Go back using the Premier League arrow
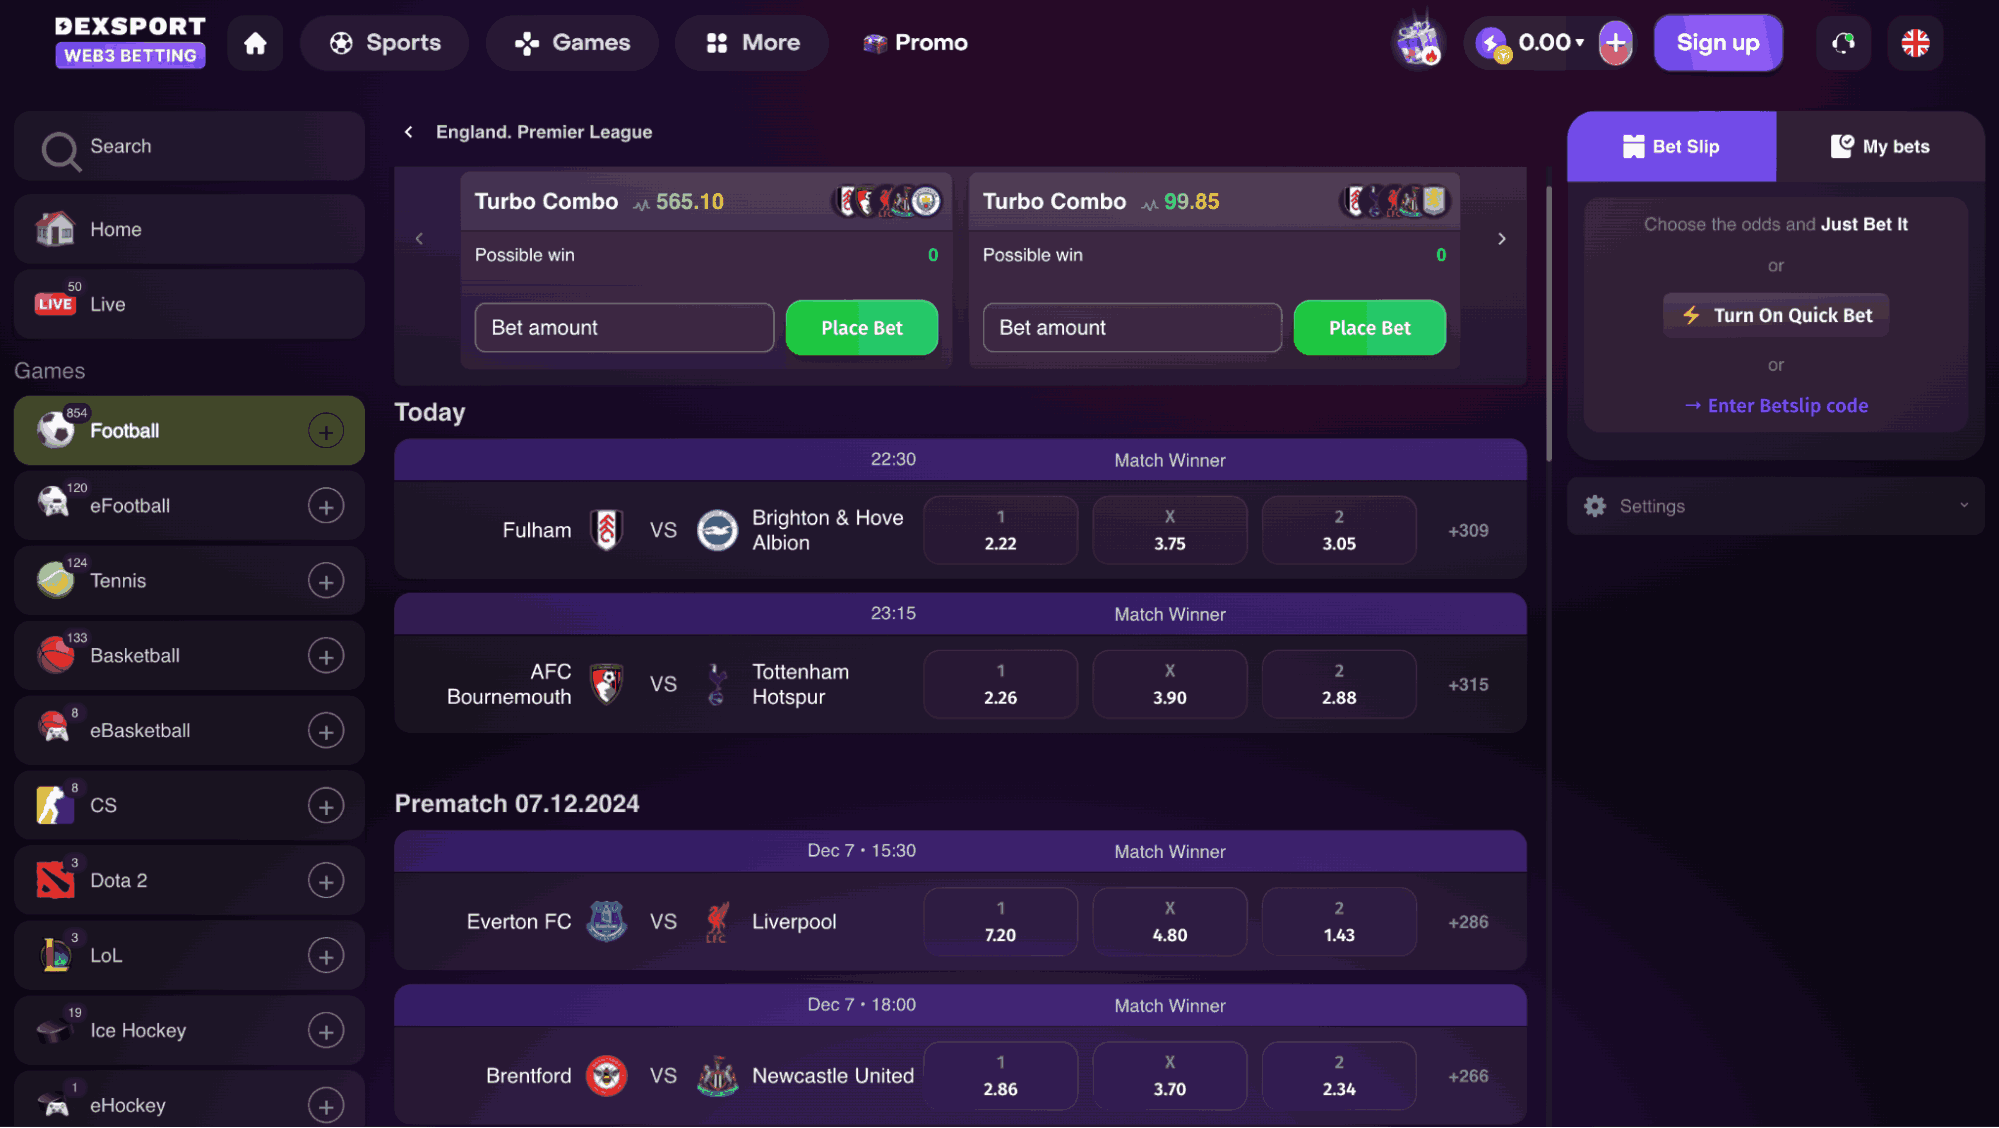This screenshot has height=1128, width=1999. coord(408,132)
